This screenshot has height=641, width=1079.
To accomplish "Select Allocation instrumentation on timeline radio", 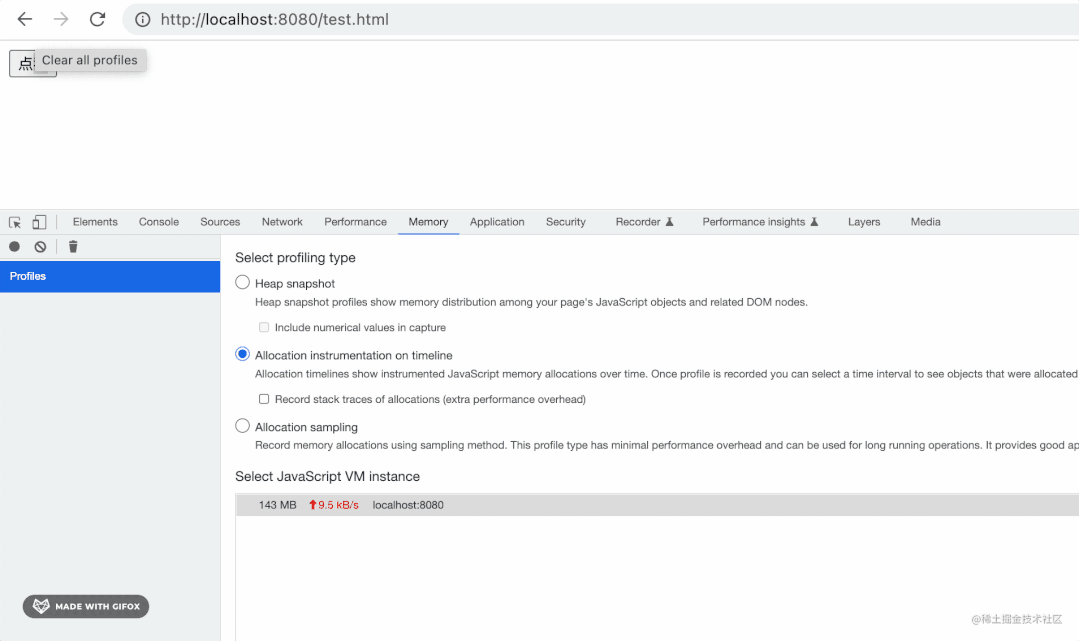I will [x=242, y=354].
